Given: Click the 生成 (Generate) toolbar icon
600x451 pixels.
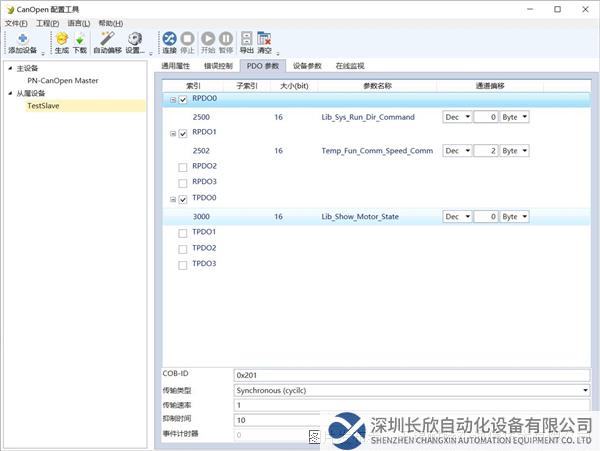Looking at the screenshot, I should (x=62, y=41).
